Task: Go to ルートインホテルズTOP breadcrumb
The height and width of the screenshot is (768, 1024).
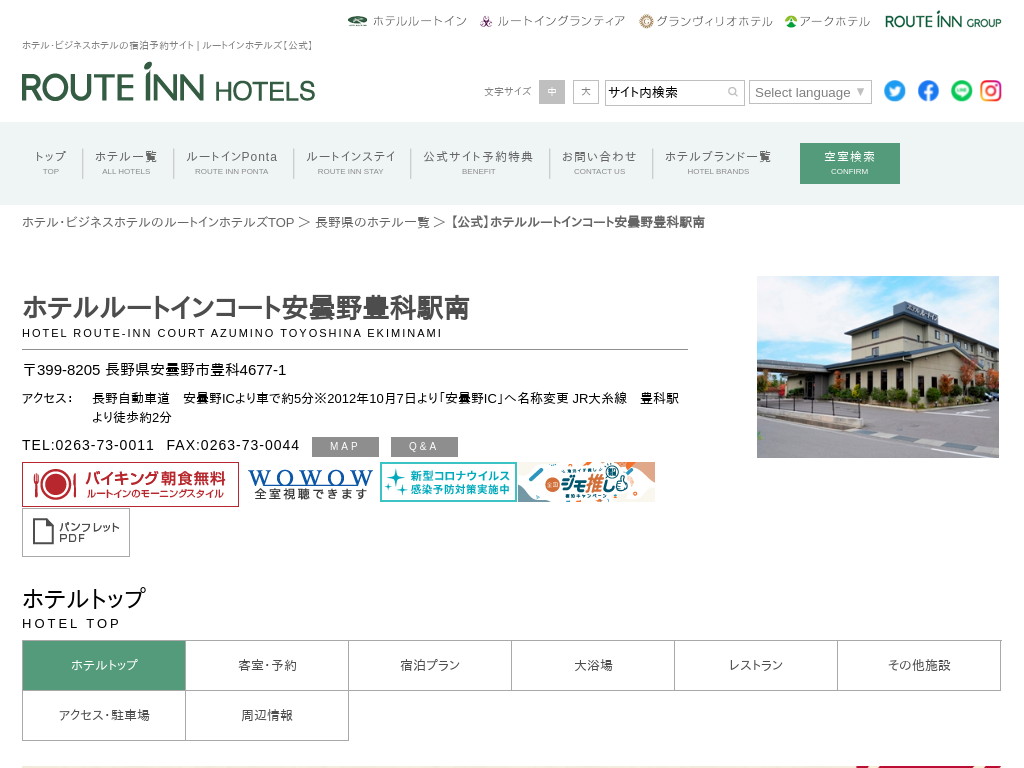Action: pyautogui.click(x=158, y=222)
